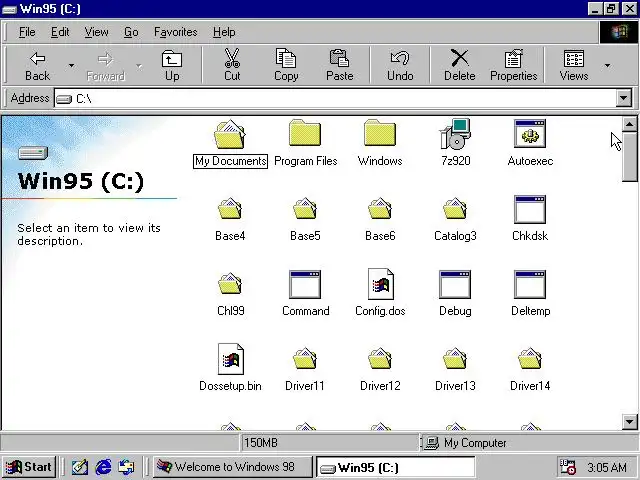
Task: Click the scrollbar down arrow
Action: (x=629, y=421)
